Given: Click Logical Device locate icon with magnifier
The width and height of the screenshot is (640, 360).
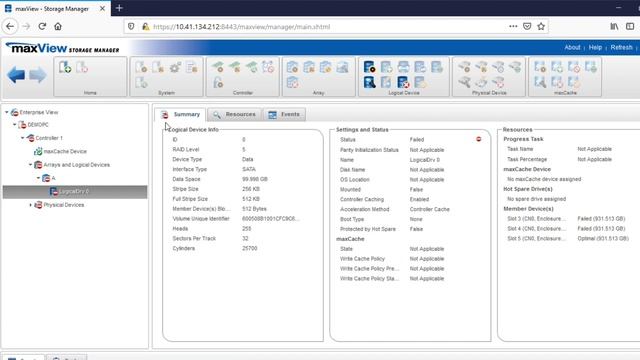Looking at the screenshot, I should tap(369, 82).
